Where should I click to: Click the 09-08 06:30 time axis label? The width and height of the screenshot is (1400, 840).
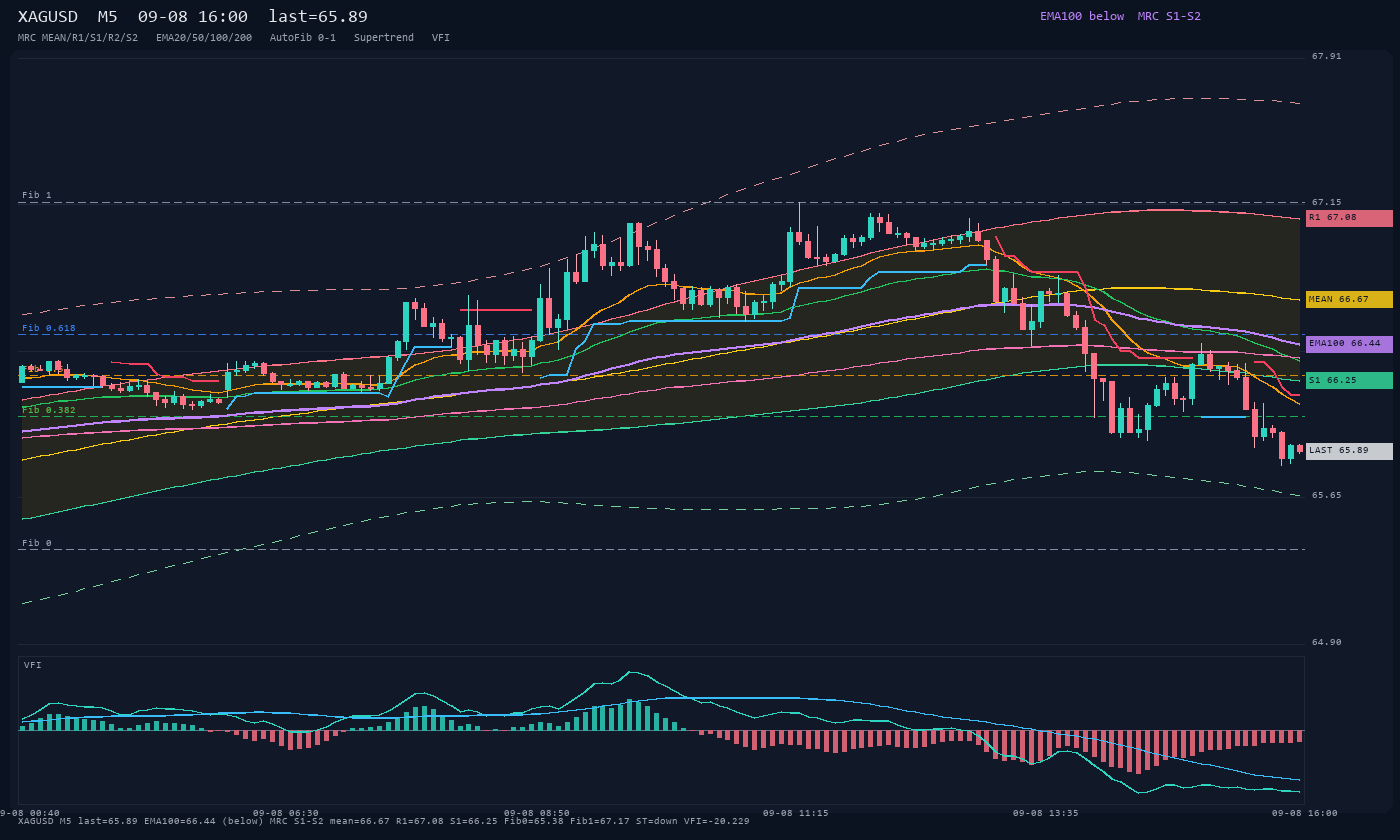point(286,813)
